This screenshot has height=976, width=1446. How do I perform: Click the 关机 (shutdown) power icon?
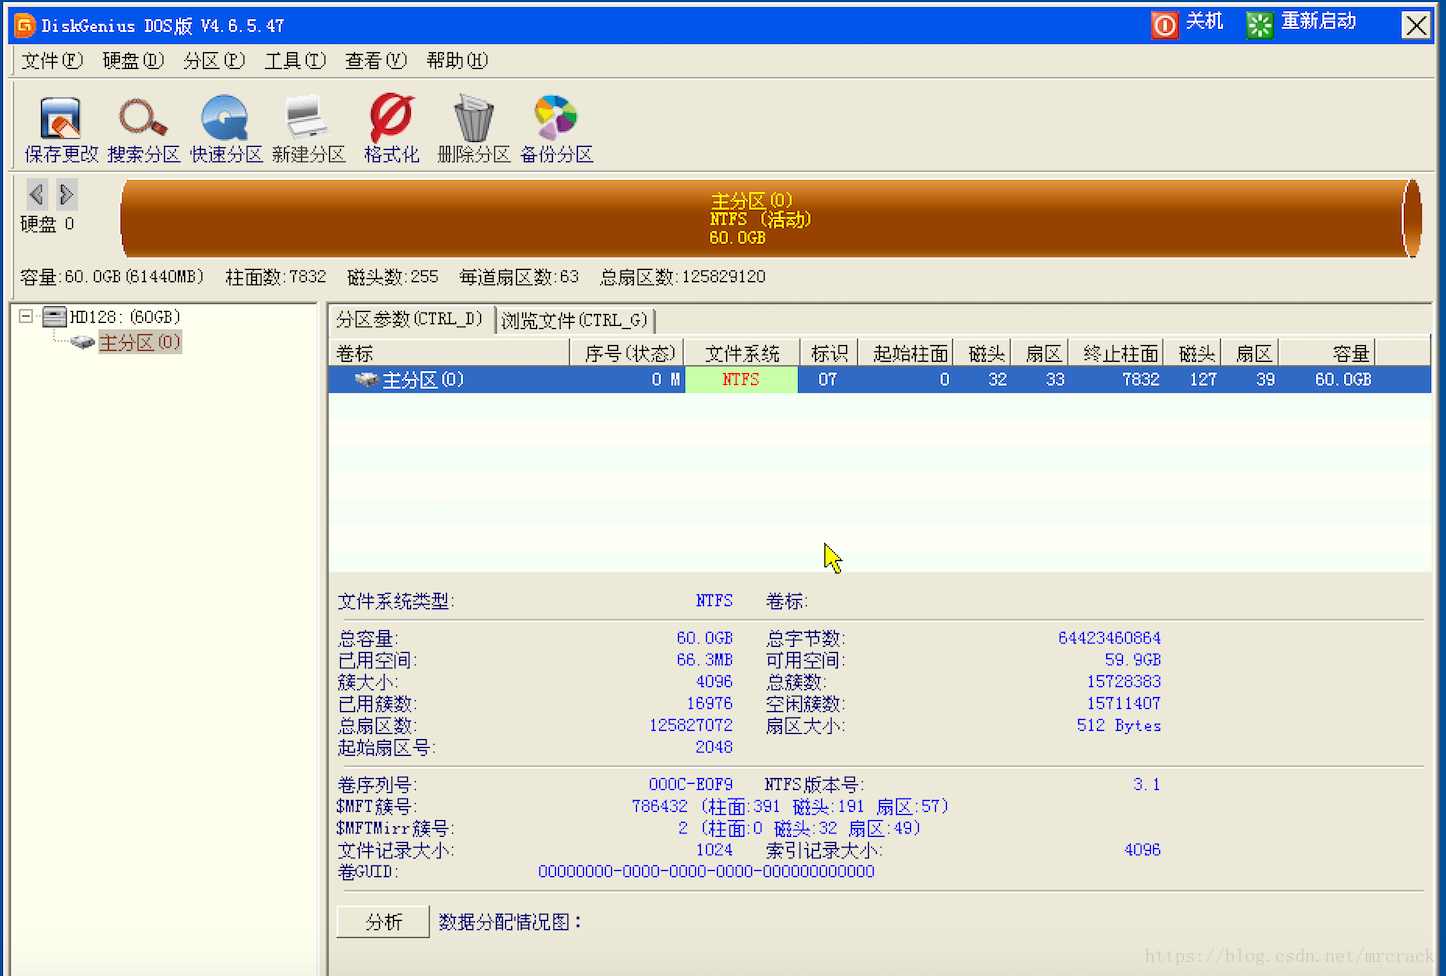(x=1165, y=24)
